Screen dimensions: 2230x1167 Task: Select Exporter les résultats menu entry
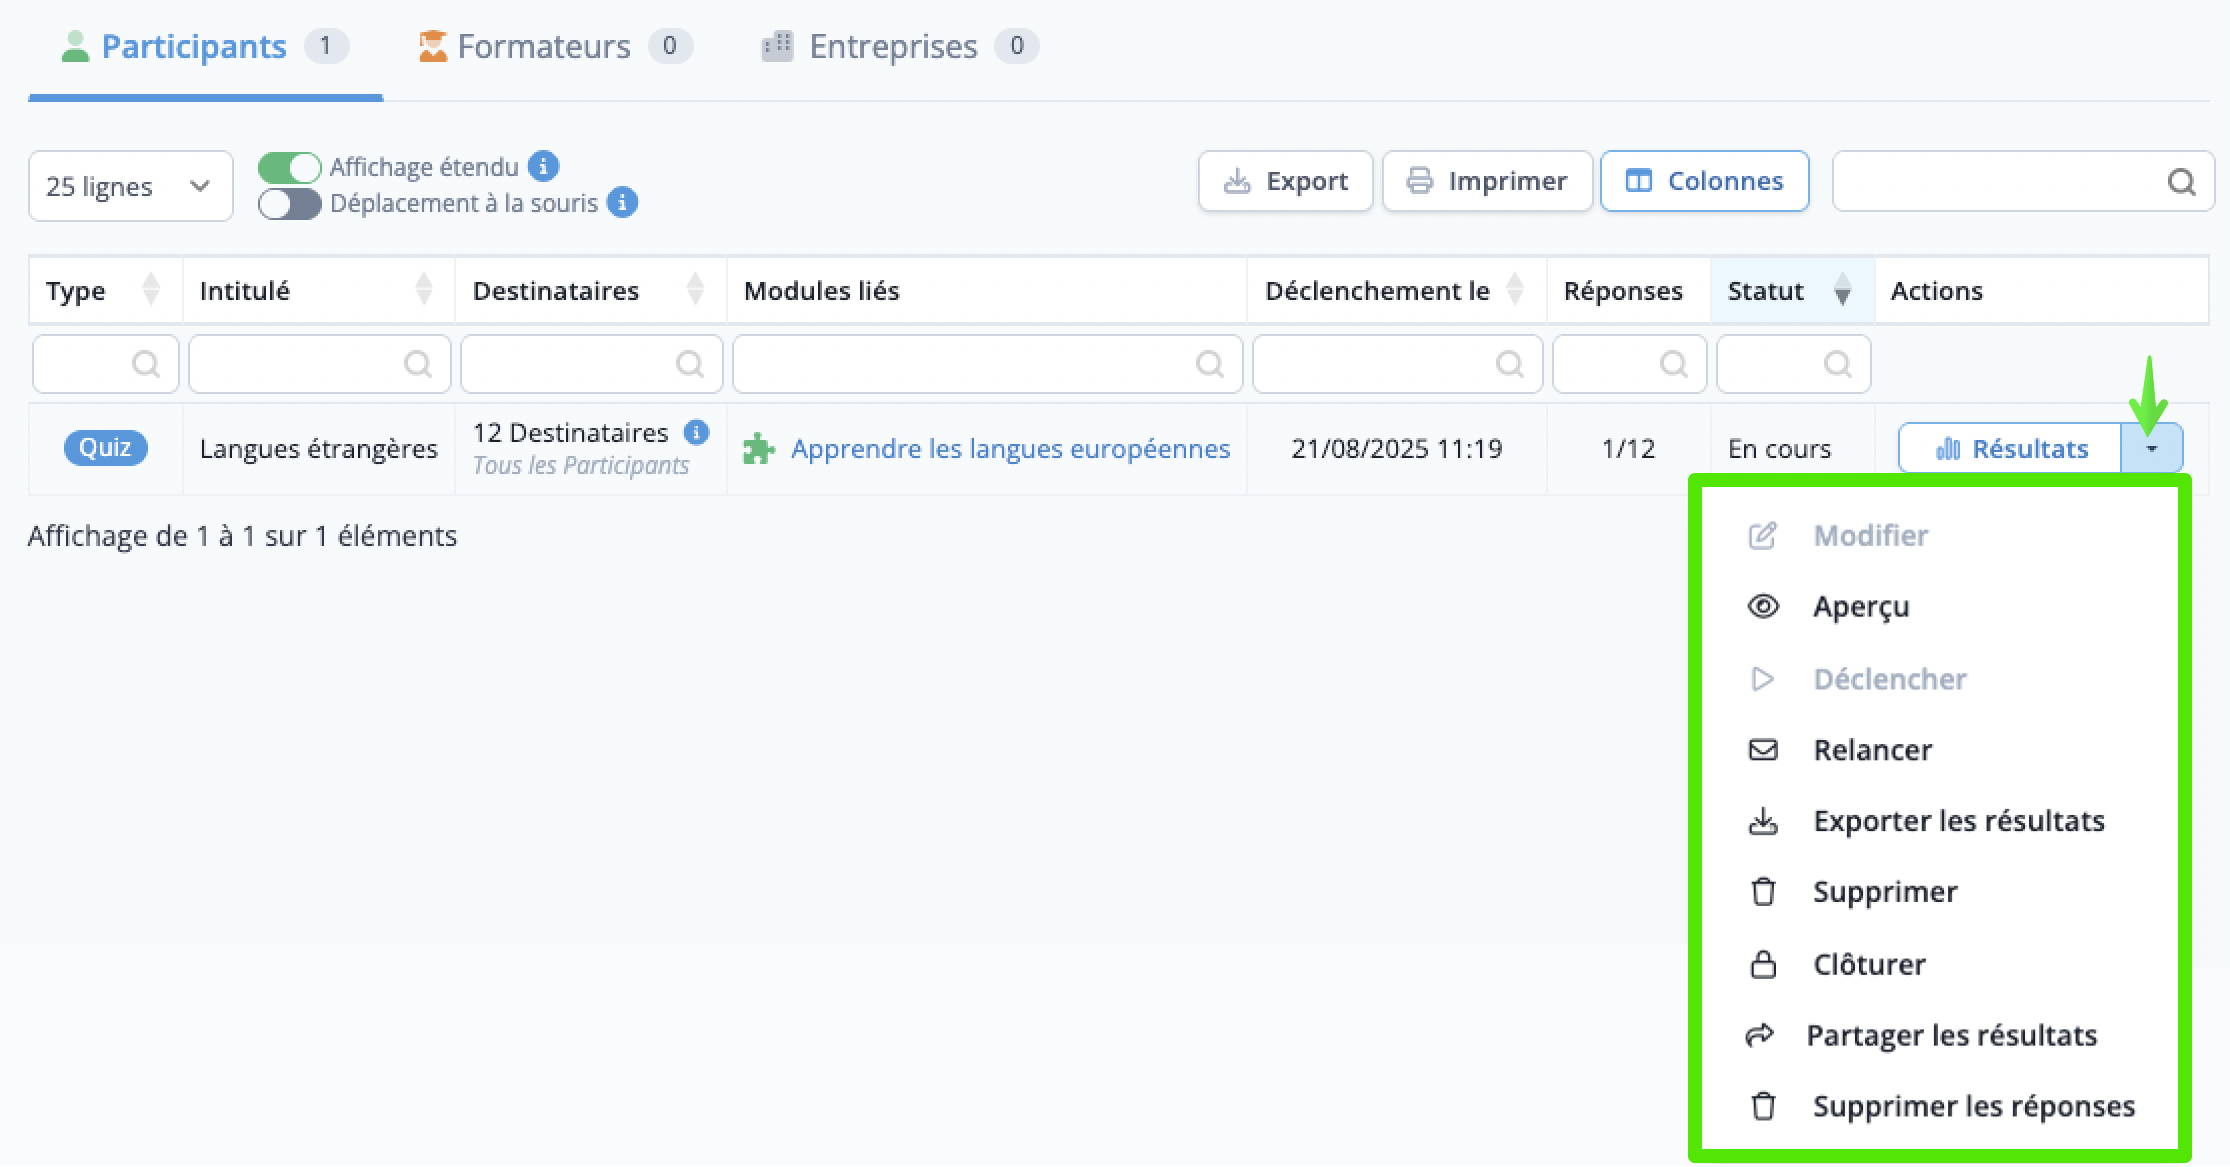(1958, 821)
